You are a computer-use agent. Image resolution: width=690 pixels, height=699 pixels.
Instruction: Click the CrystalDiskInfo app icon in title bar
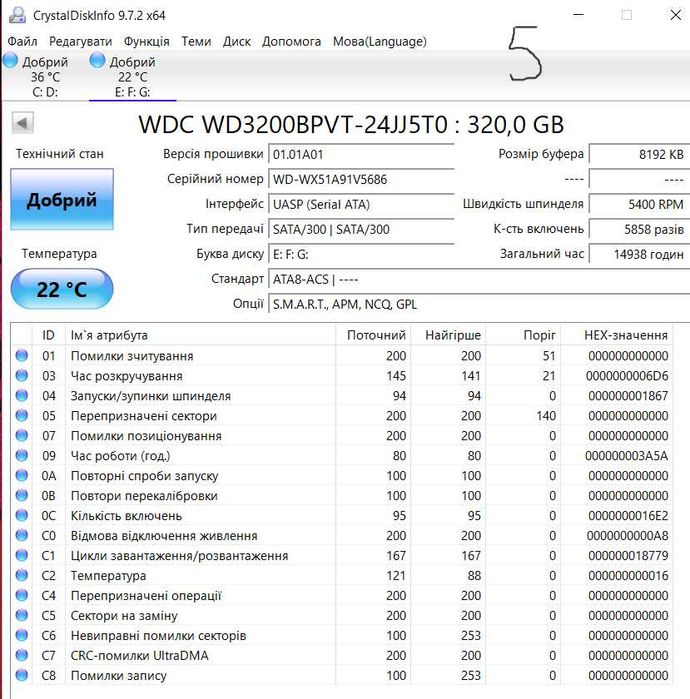(x=18, y=15)
